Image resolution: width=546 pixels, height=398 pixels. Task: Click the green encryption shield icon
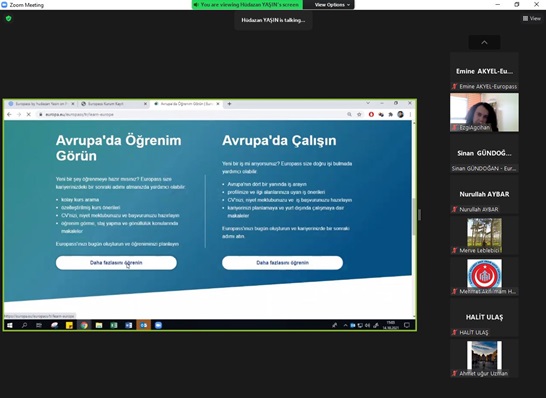pyautogui.click(x=9, y=18)
